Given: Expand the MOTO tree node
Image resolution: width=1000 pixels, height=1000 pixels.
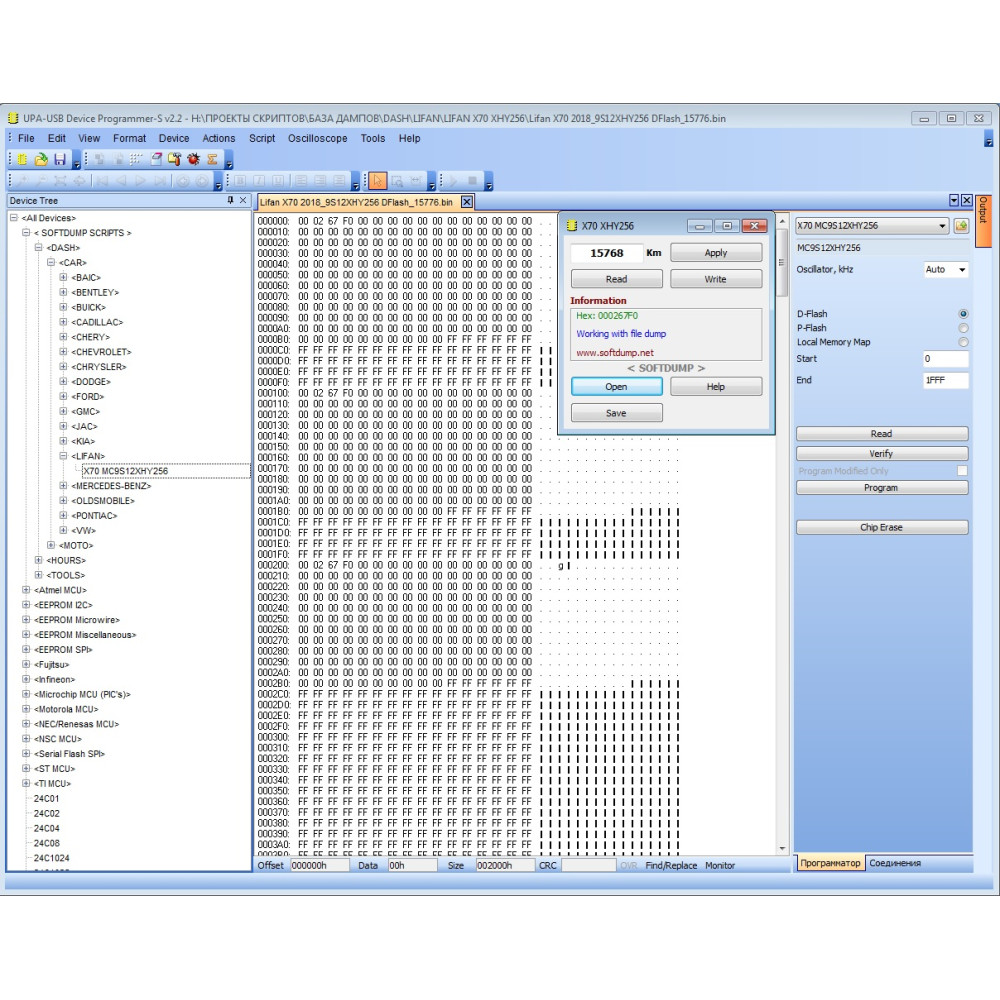Looking at the screenshot, I should click(51, 545).
